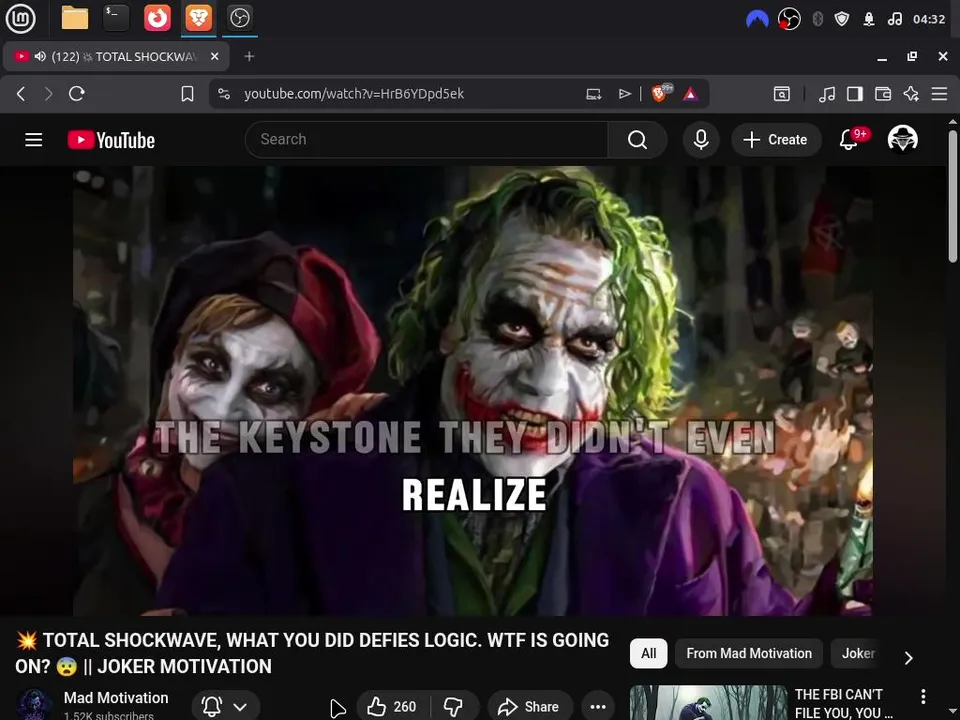Open THE FBI CAN'T FILE YOU video thumbnail
This screenshot has height=720, width=960.
pos(708,703)
